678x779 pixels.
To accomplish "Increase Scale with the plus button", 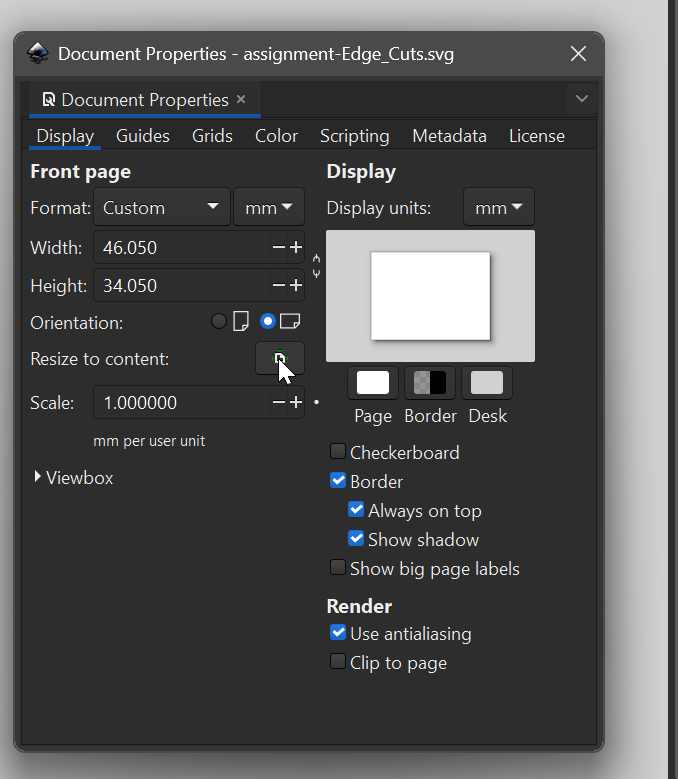I will click(x=296, y=402).
